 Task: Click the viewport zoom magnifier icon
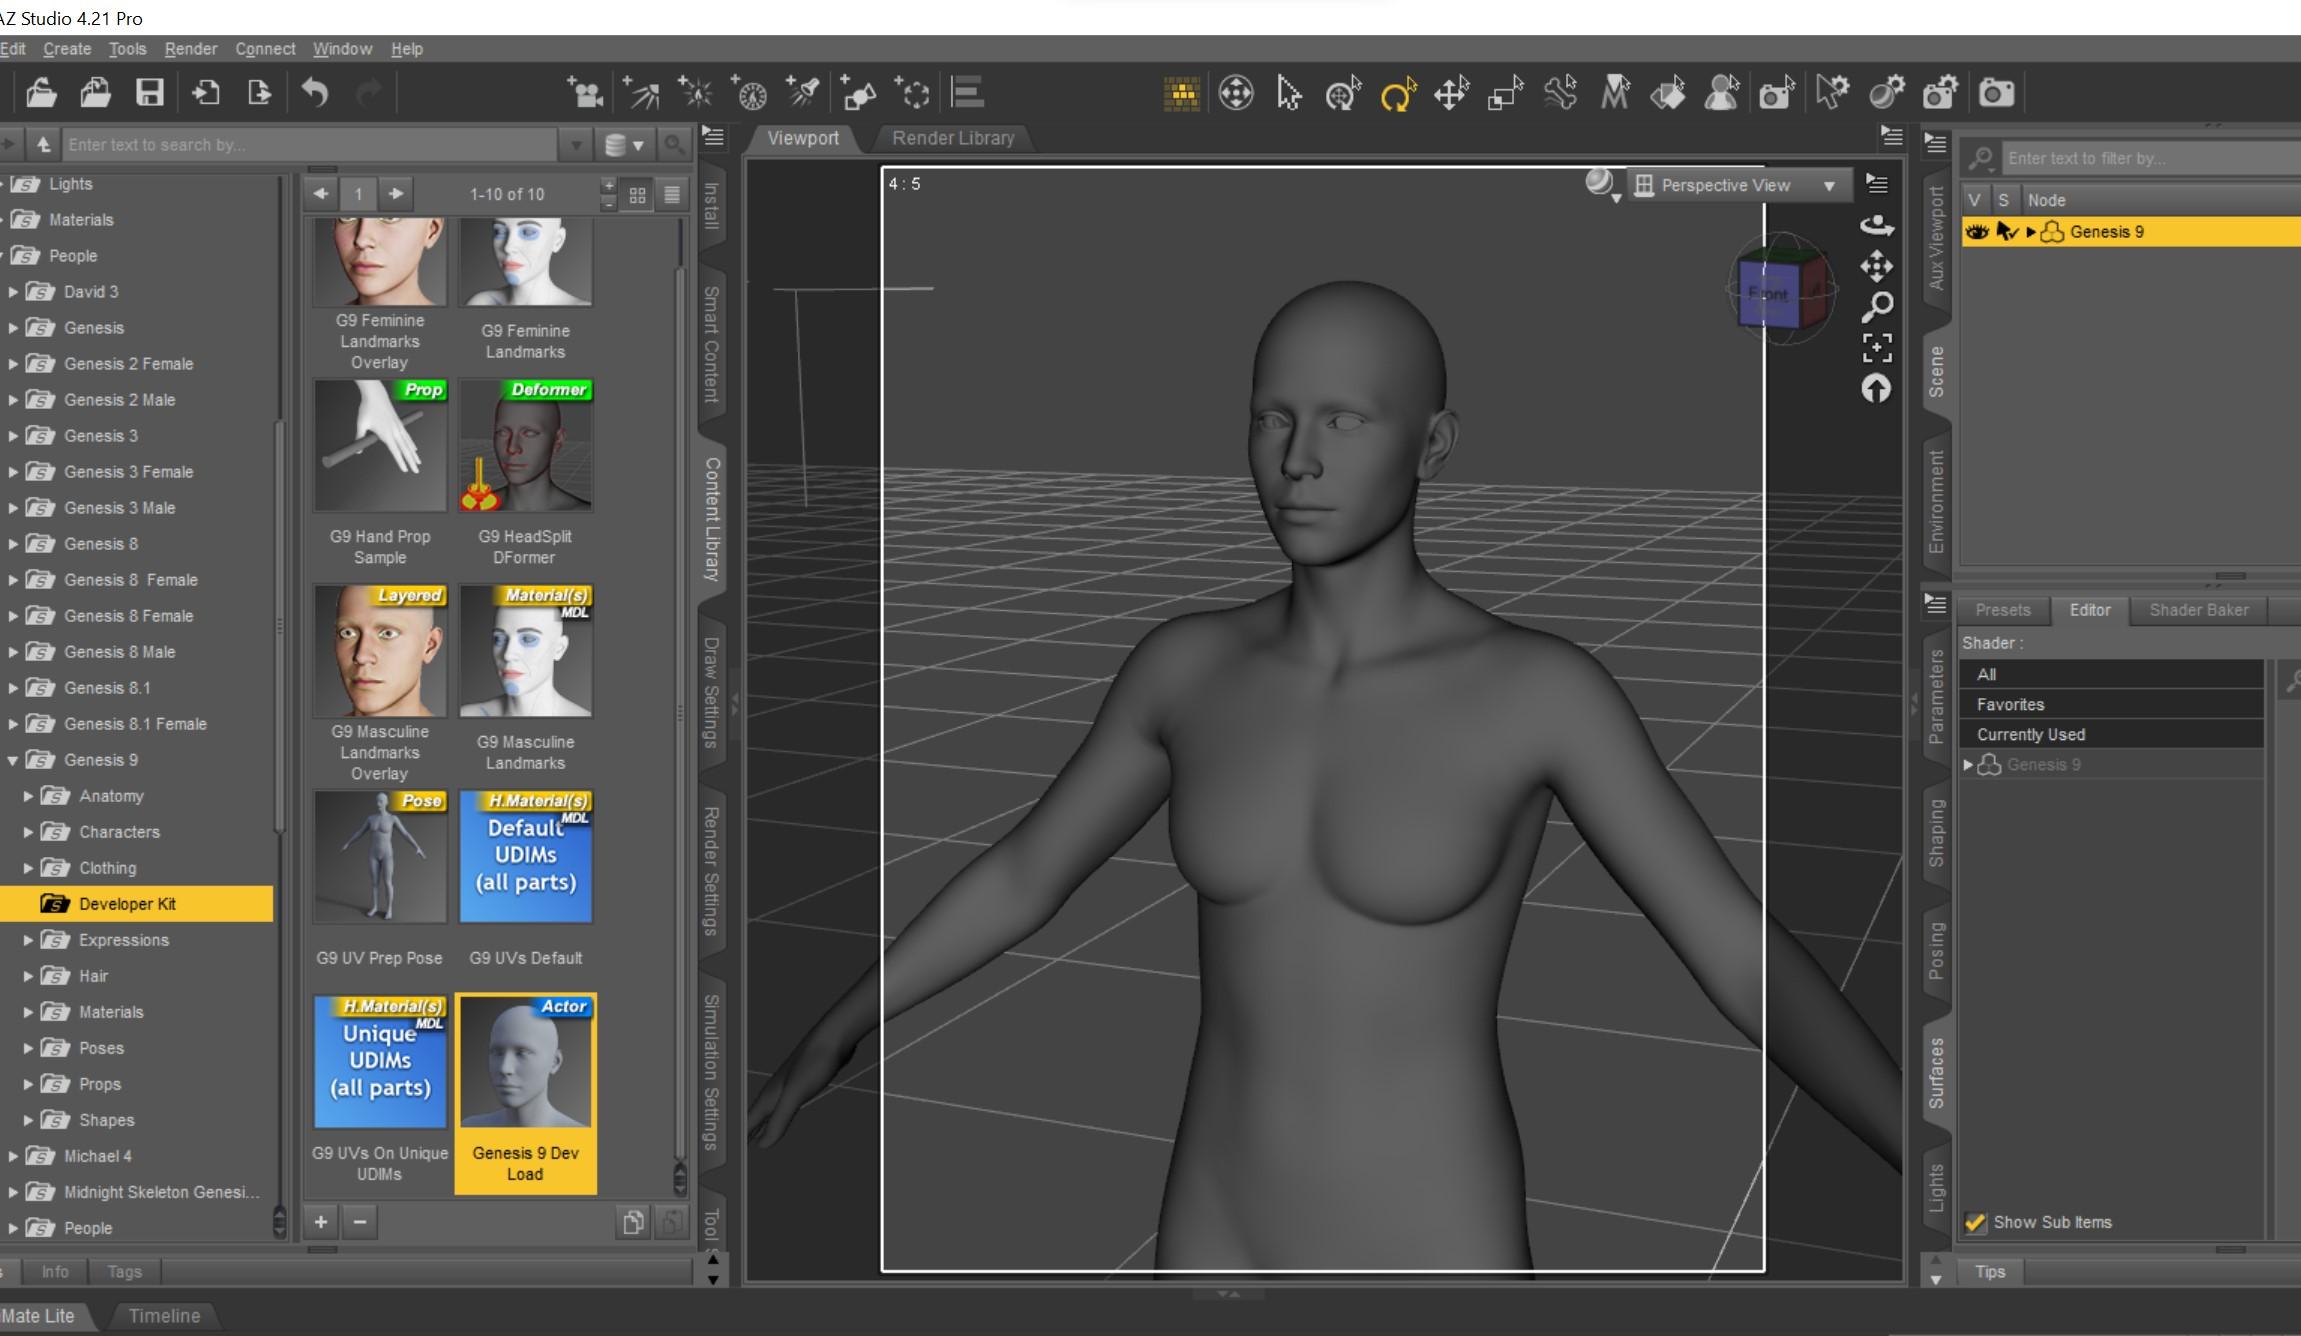tap(1877, 307)
